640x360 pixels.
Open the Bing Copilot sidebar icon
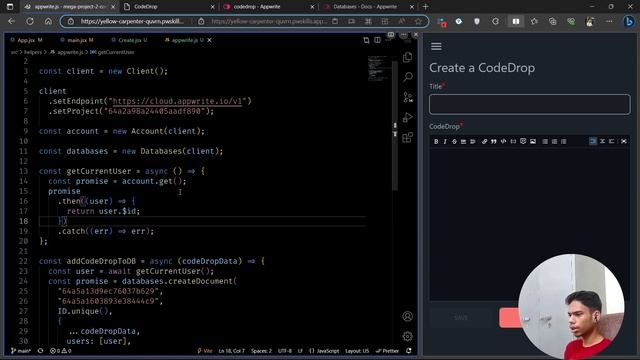[x=629, y=21]
